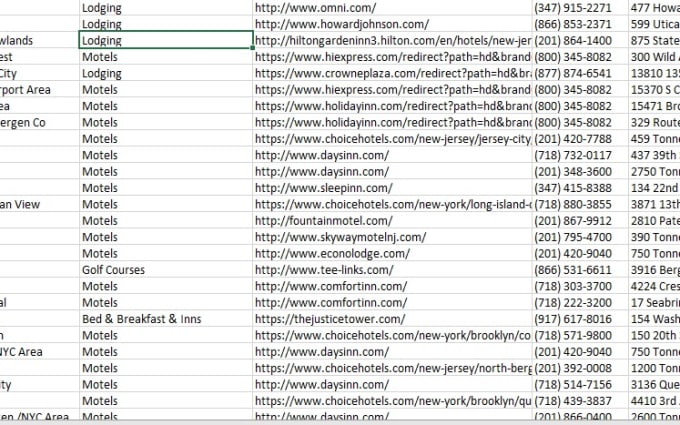Select phone number (718) 514-7156
The width and height of the screenshot is (680, 425).
pyautogui.click(x=580, y=385)
